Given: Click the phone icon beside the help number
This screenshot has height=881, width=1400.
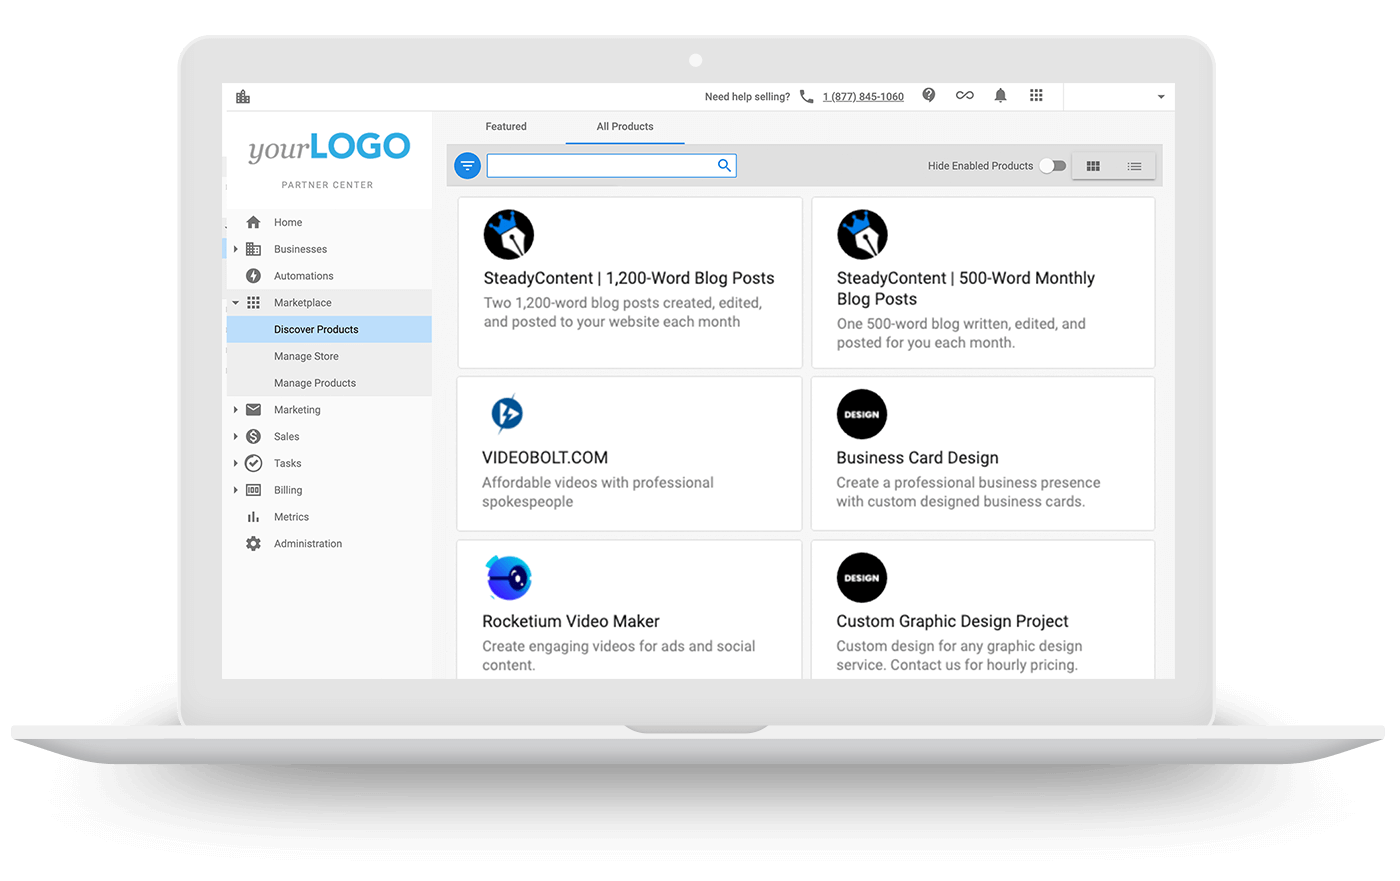Looking at the screenshot, I should pyautogui.click(x=807, y=97).
